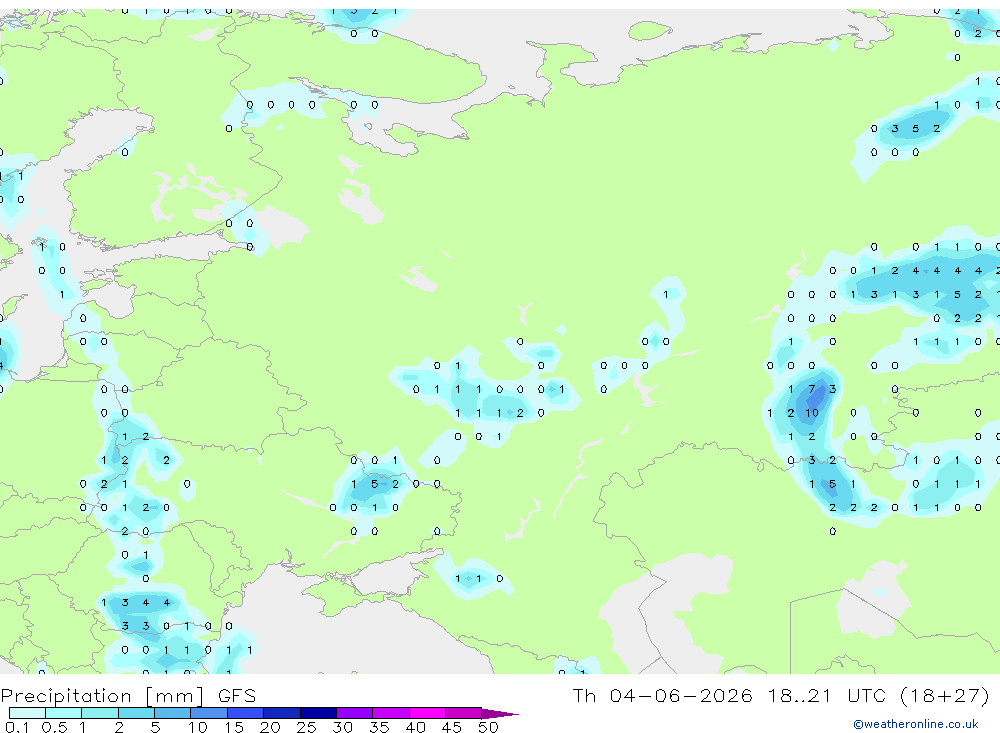Screen dimensions: 1000x733
Task: Select the 0.1–0.5 mm lightest legend swatch
Action: [x=27, y=713]
